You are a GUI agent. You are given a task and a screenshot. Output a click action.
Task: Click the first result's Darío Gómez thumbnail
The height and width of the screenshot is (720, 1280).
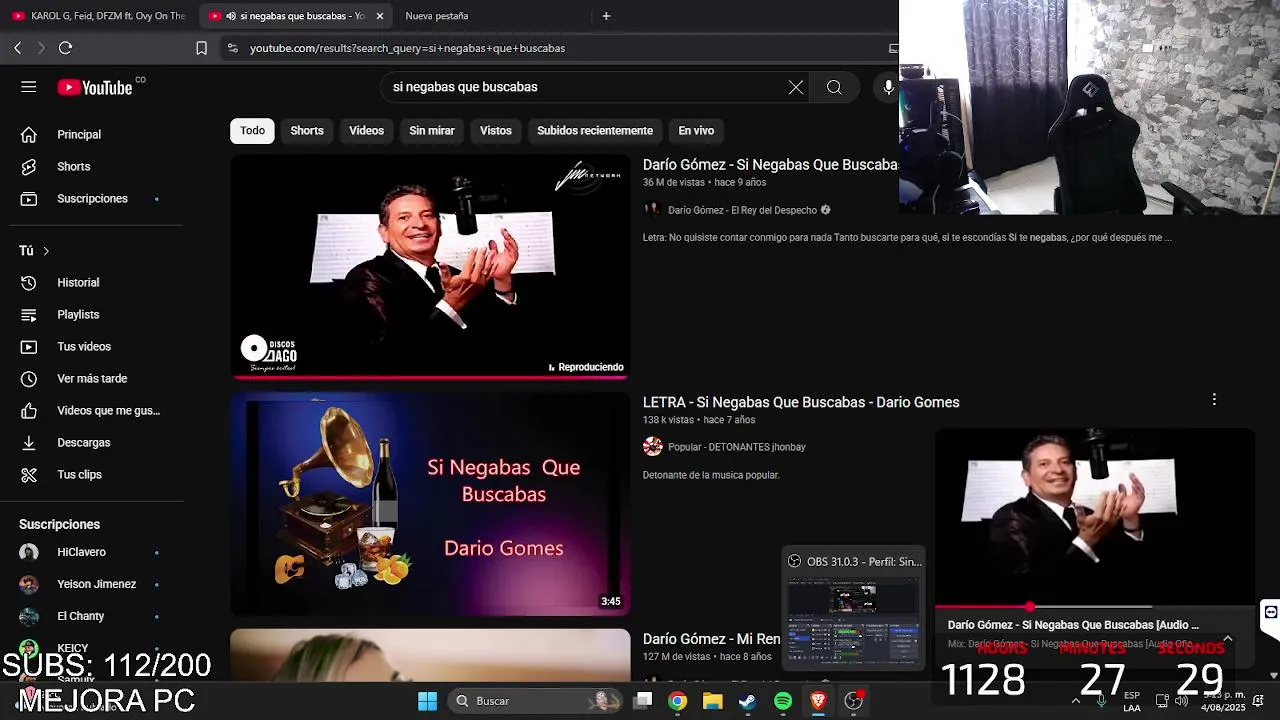pos(431,266)
